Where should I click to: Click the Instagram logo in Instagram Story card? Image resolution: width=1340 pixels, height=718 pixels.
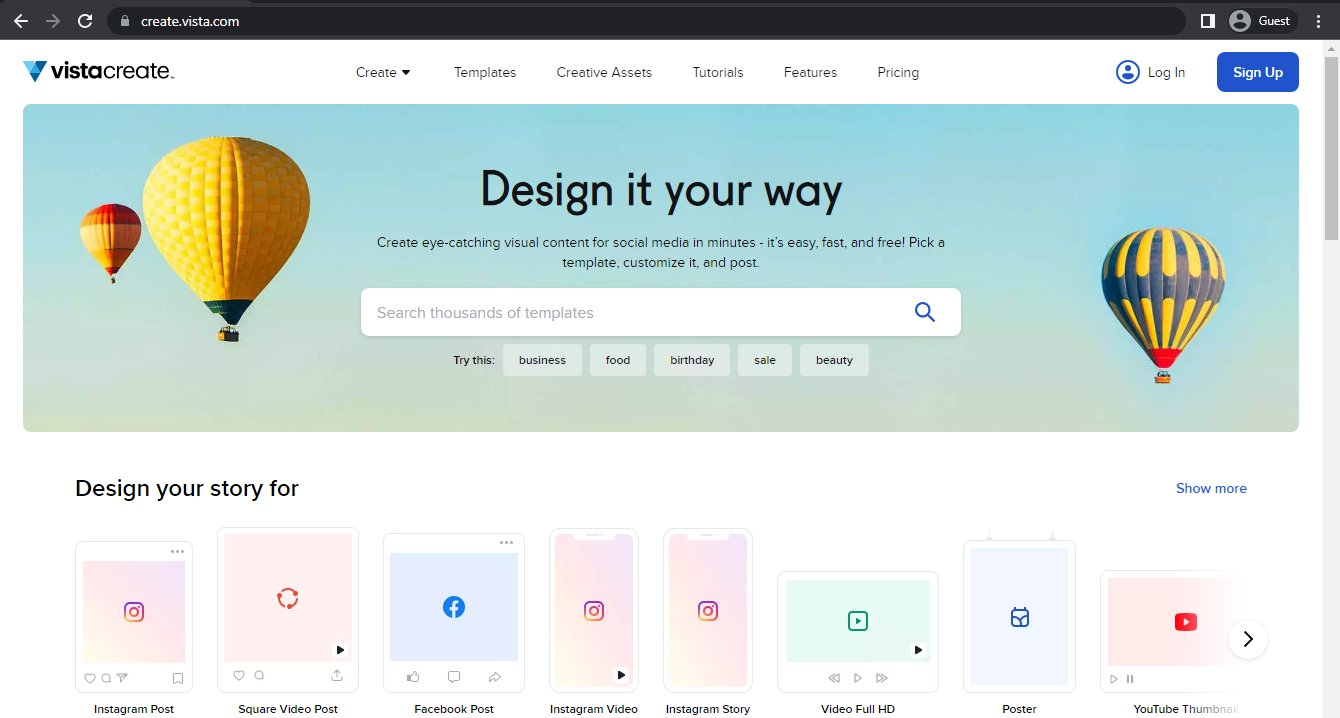pyautogui.click(x=708, y=610)
